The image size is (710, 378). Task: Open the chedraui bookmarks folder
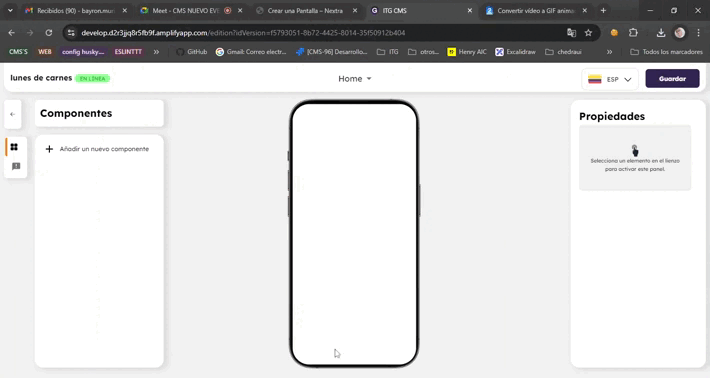pos(563,52)
